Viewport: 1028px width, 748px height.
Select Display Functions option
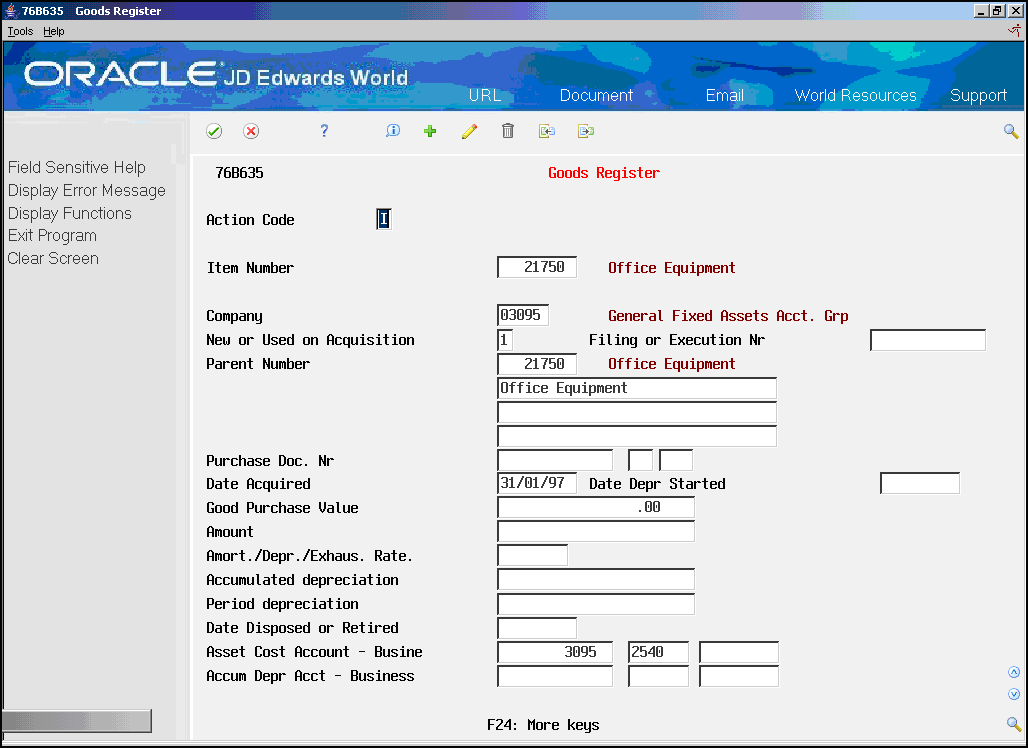69,214
